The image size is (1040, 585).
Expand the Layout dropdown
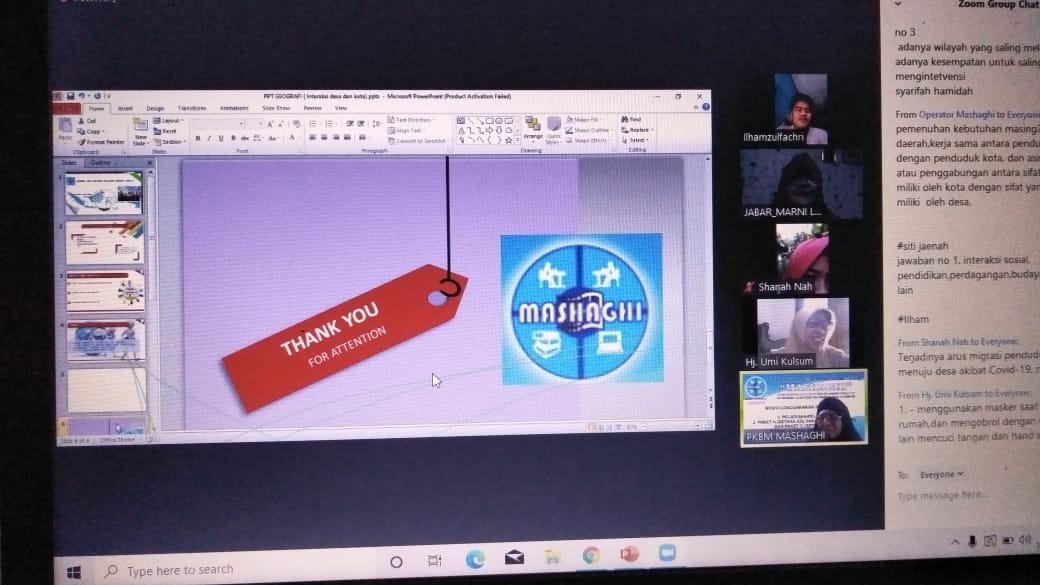point(168,121)
